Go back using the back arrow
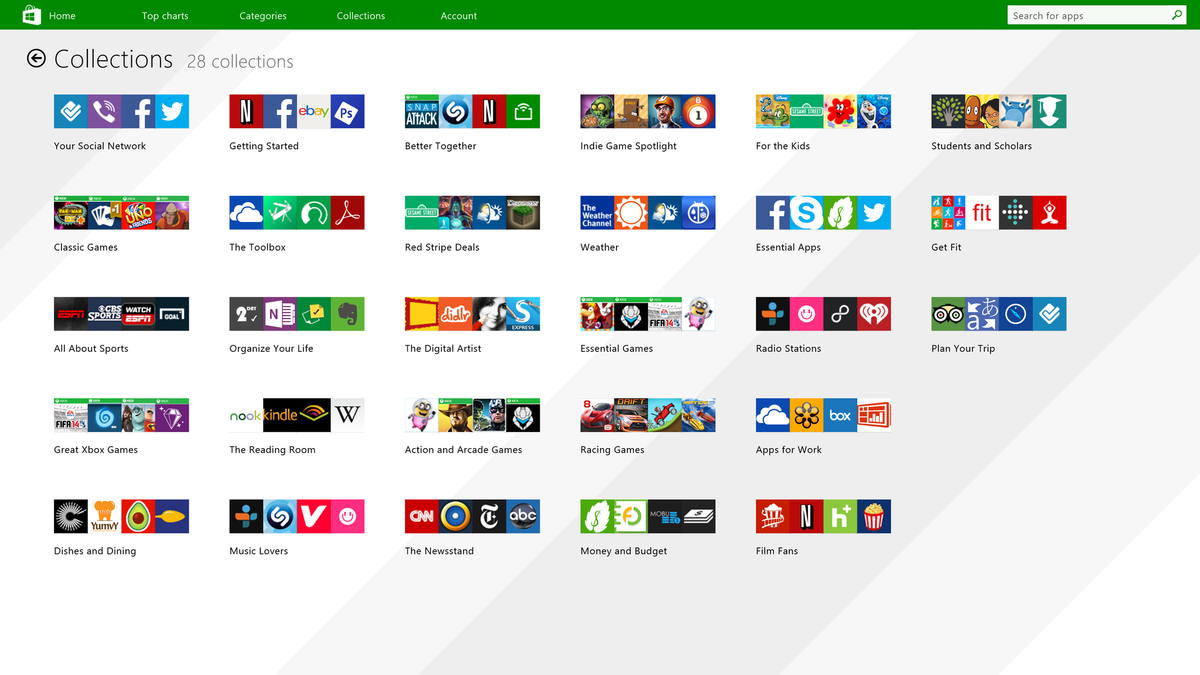The height and width of the screenshot is (675, 1200). pyautogui.click(x=37, y=59)
